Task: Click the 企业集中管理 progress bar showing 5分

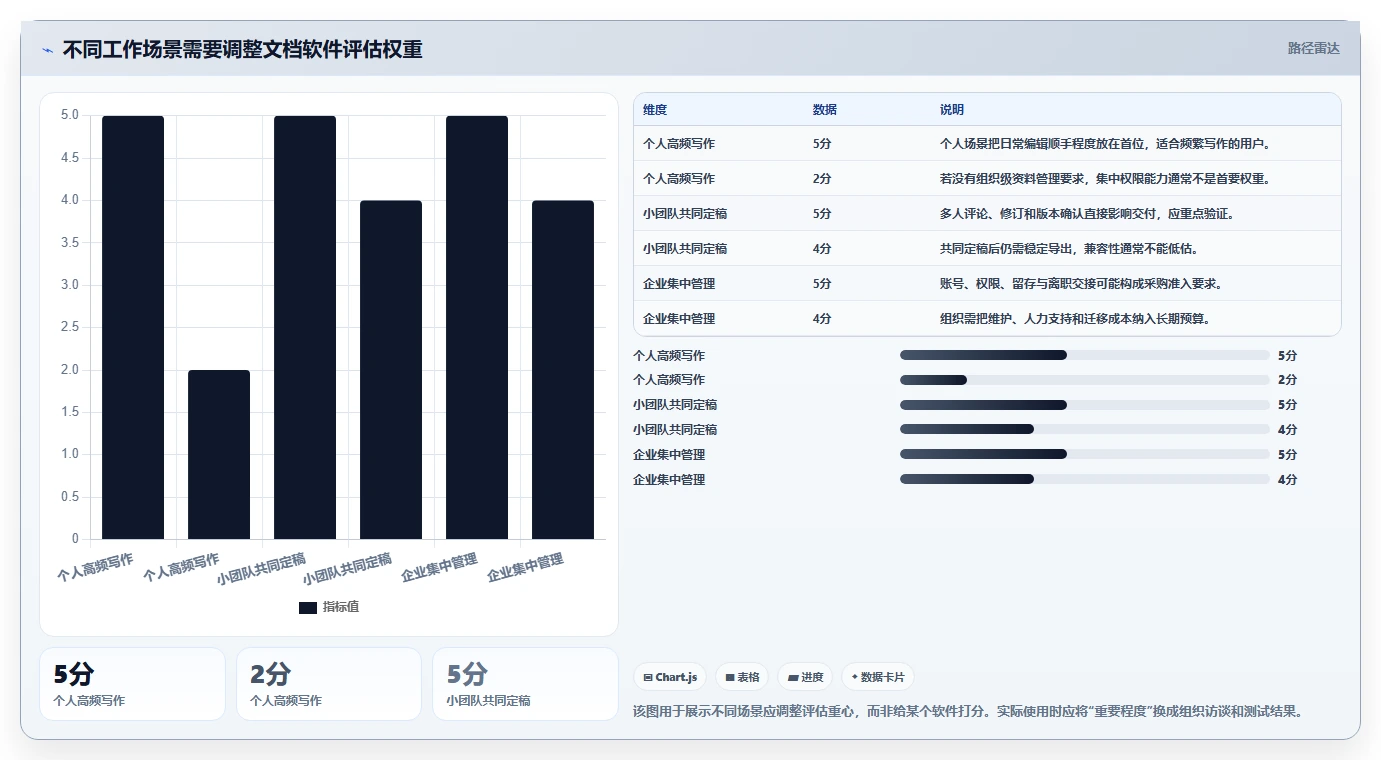Action: click(1084, 454)
